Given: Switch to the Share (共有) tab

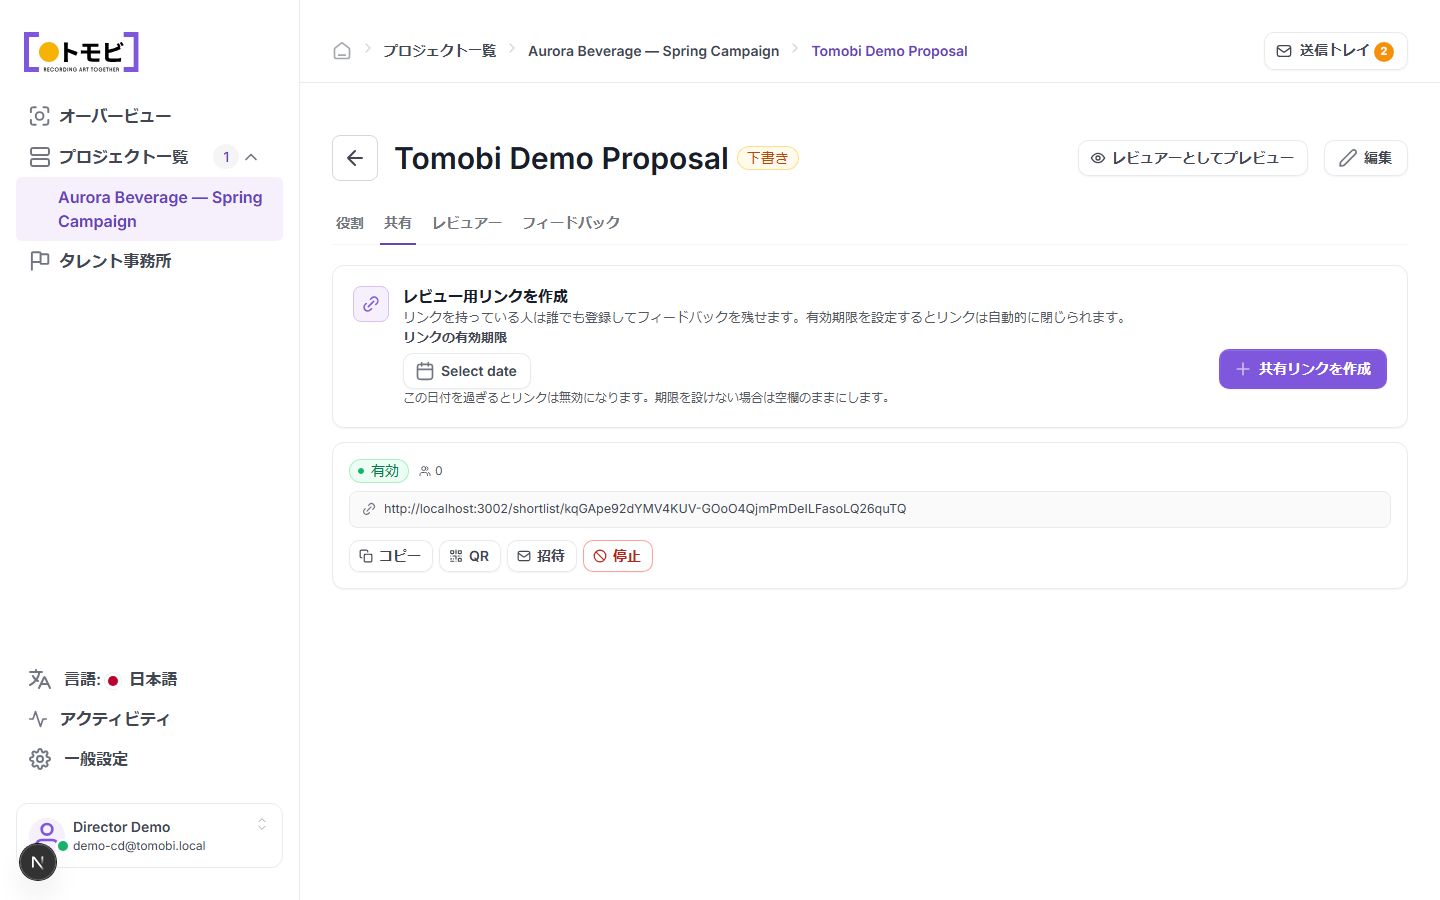Looking at the screenshot, I should [x=398, y=223].
